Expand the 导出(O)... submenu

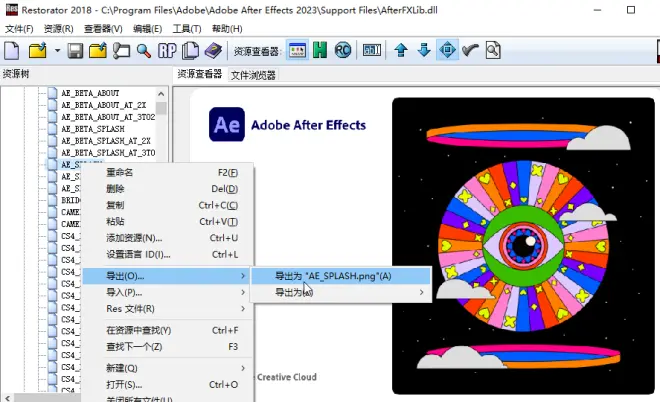click(x=167, y=276)
